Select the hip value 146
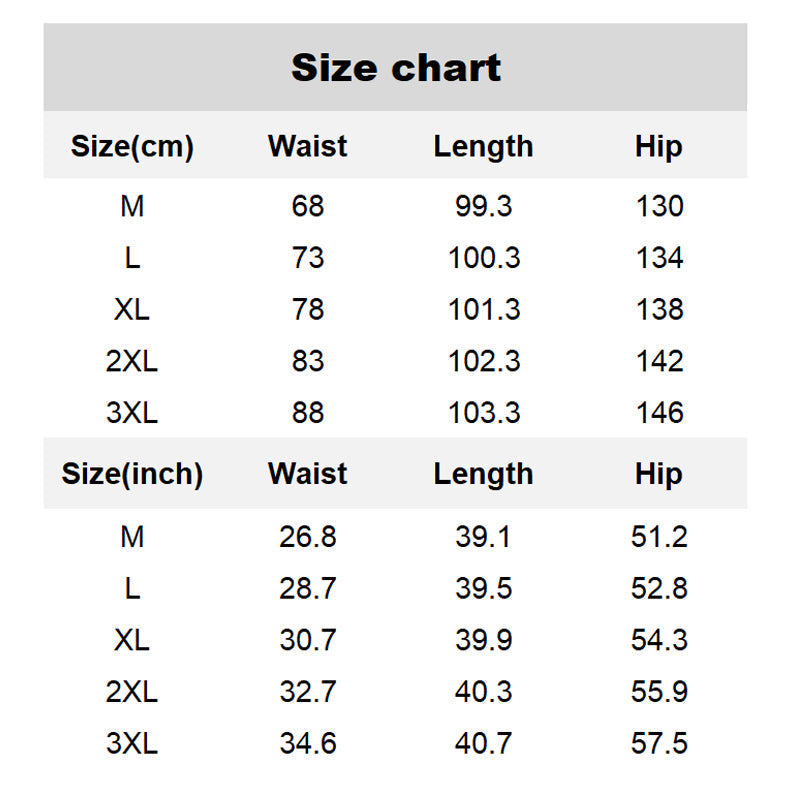The height and width of the screenshot is (800, 800). click(659, 412)
